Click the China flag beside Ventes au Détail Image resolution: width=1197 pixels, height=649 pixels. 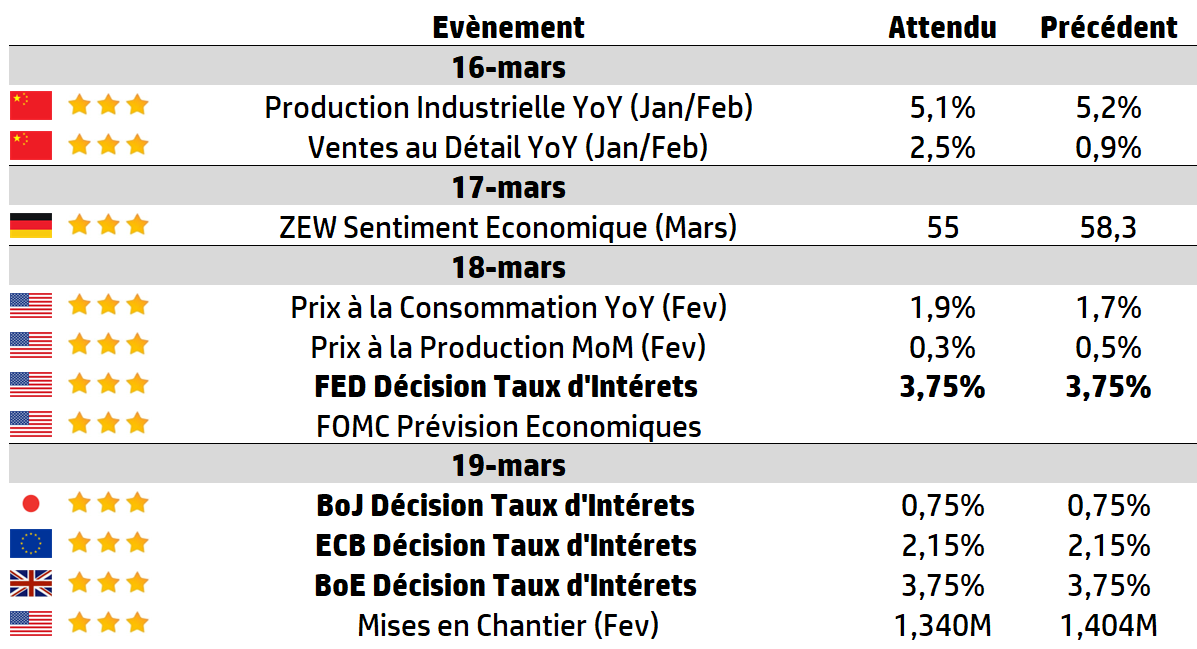pos(30,146)
